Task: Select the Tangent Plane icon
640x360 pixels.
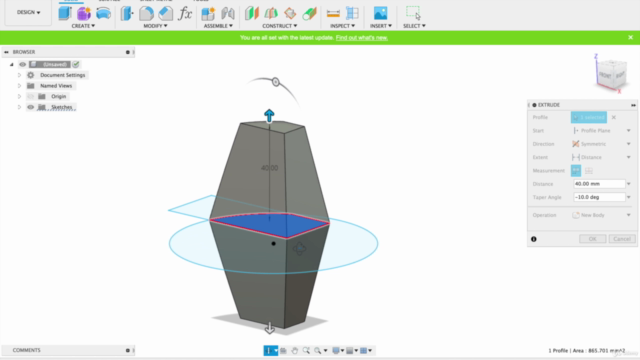Action: (290, 13)
